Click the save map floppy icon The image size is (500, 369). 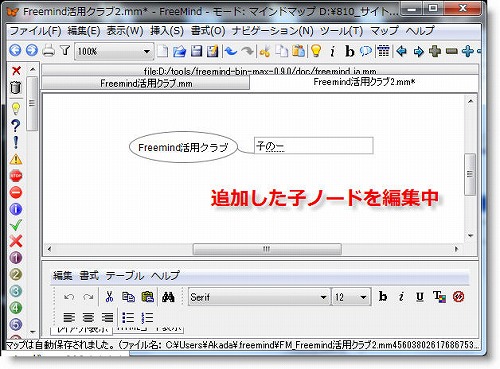[196, 51]
